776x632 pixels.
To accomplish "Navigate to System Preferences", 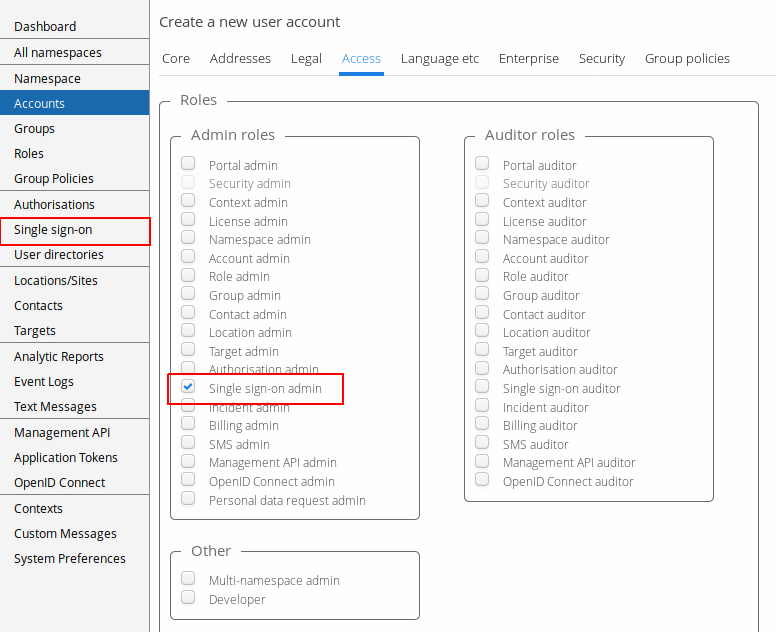I will click(70, 559).
